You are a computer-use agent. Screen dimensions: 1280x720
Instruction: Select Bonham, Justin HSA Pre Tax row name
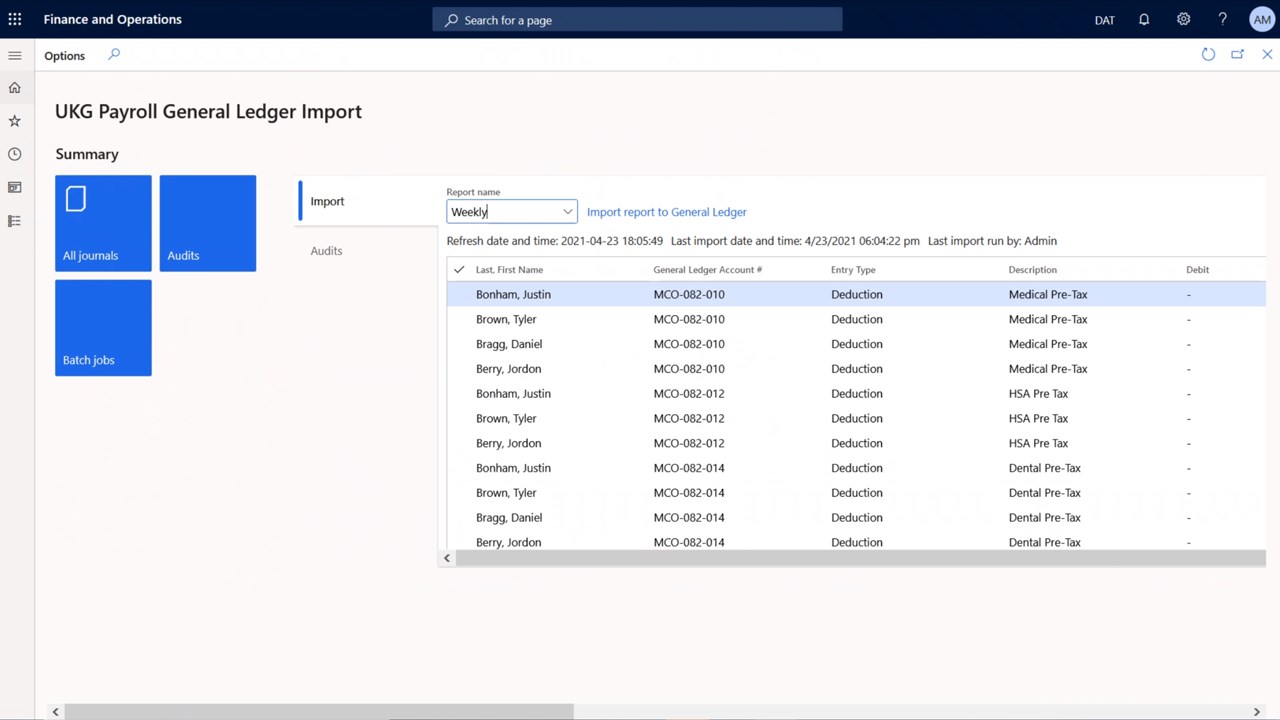pyautogui.click(x=513, y=394)
